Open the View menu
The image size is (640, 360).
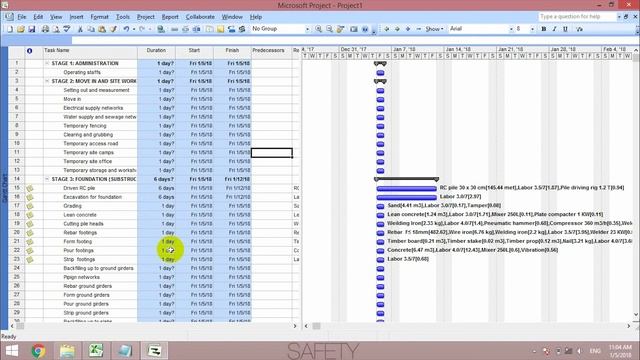[56, 17]
